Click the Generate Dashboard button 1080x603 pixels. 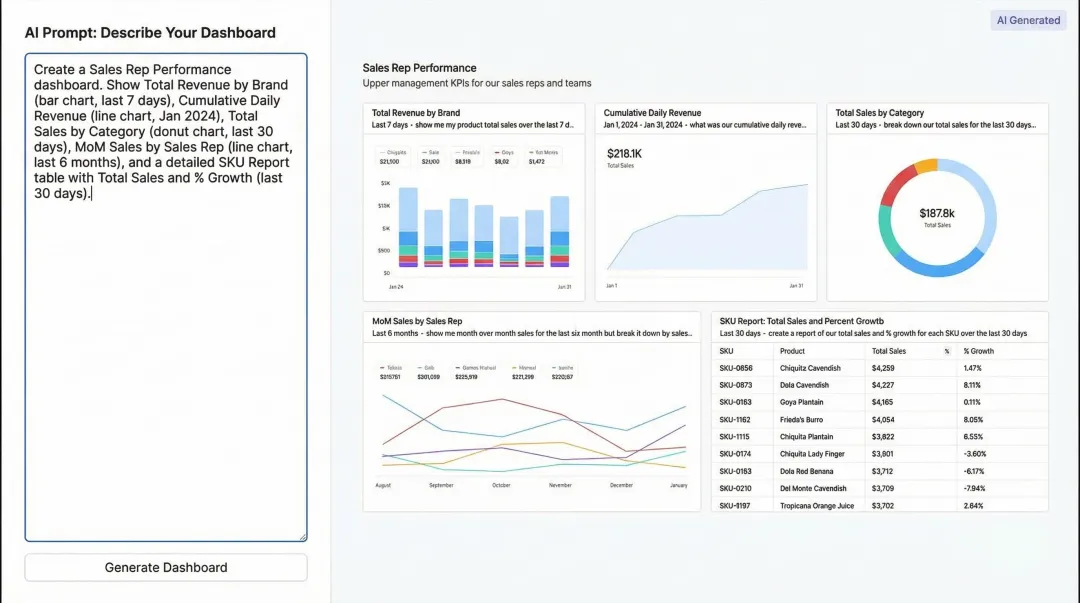click(x=165, y=567)
